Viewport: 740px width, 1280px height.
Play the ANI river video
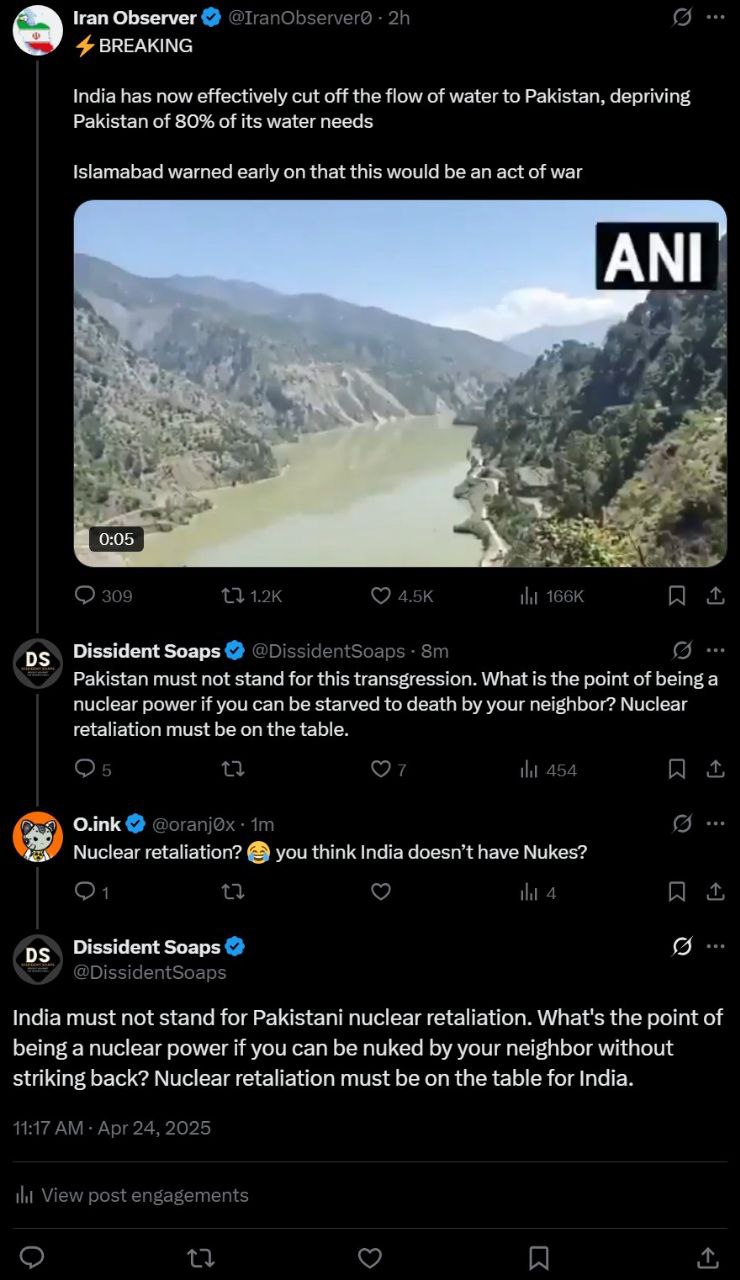pos(400,383)
